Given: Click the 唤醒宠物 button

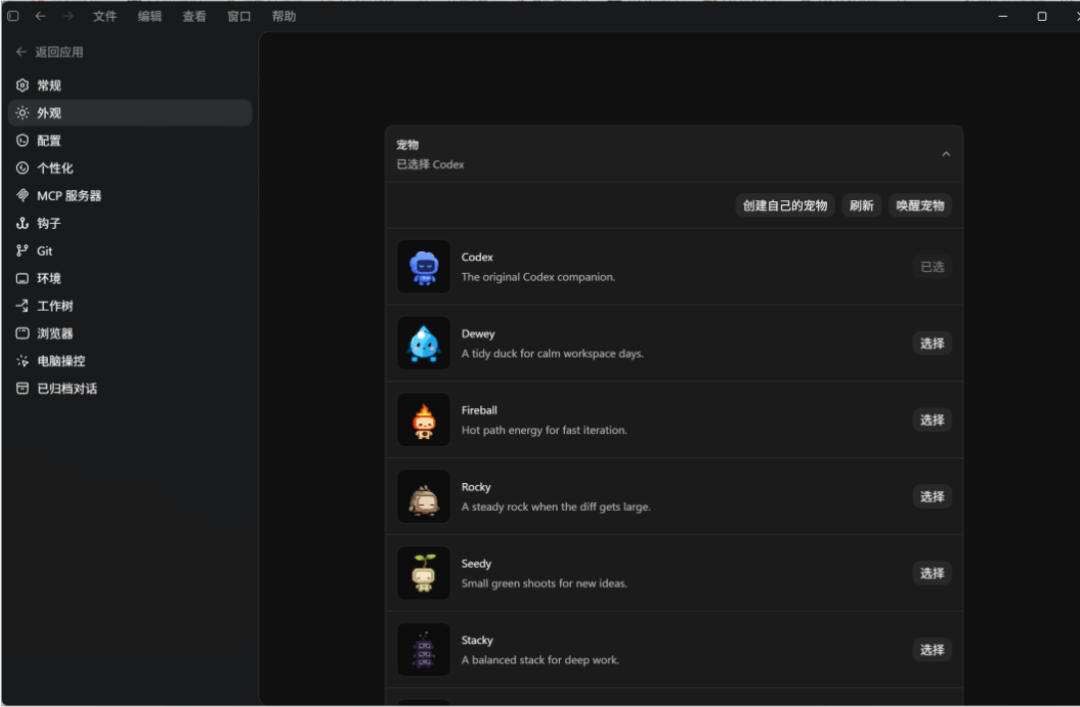Looking at the screenshot, I should click(x=920, y=205).
